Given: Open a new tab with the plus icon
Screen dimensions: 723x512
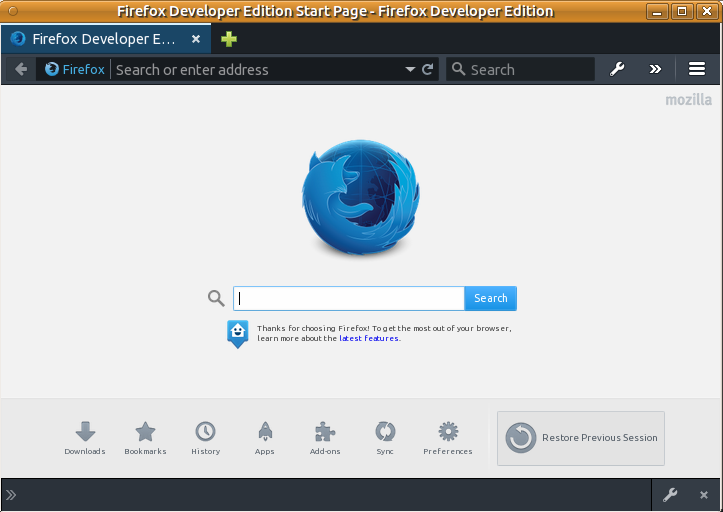Looking at the screenshot, I should (x=229, y=39).
